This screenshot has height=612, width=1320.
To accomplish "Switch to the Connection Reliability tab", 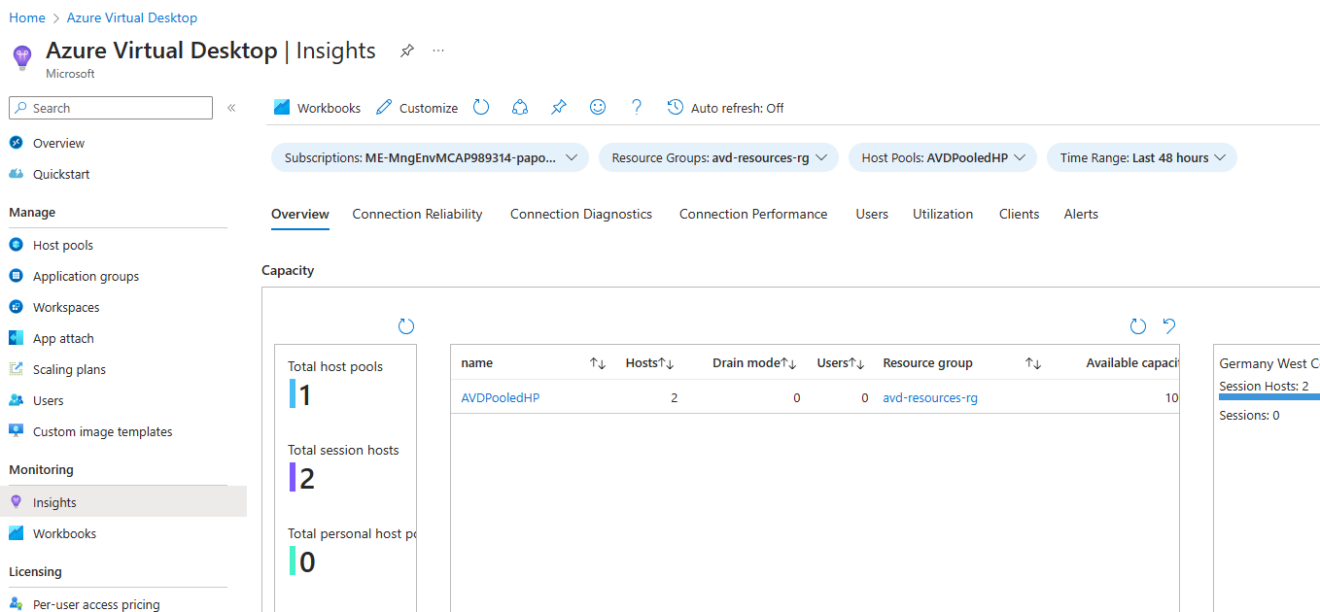I will click(417, 213).
